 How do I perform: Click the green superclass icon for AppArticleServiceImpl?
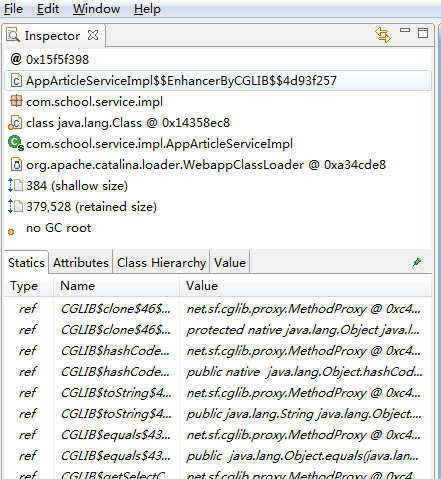16,143
